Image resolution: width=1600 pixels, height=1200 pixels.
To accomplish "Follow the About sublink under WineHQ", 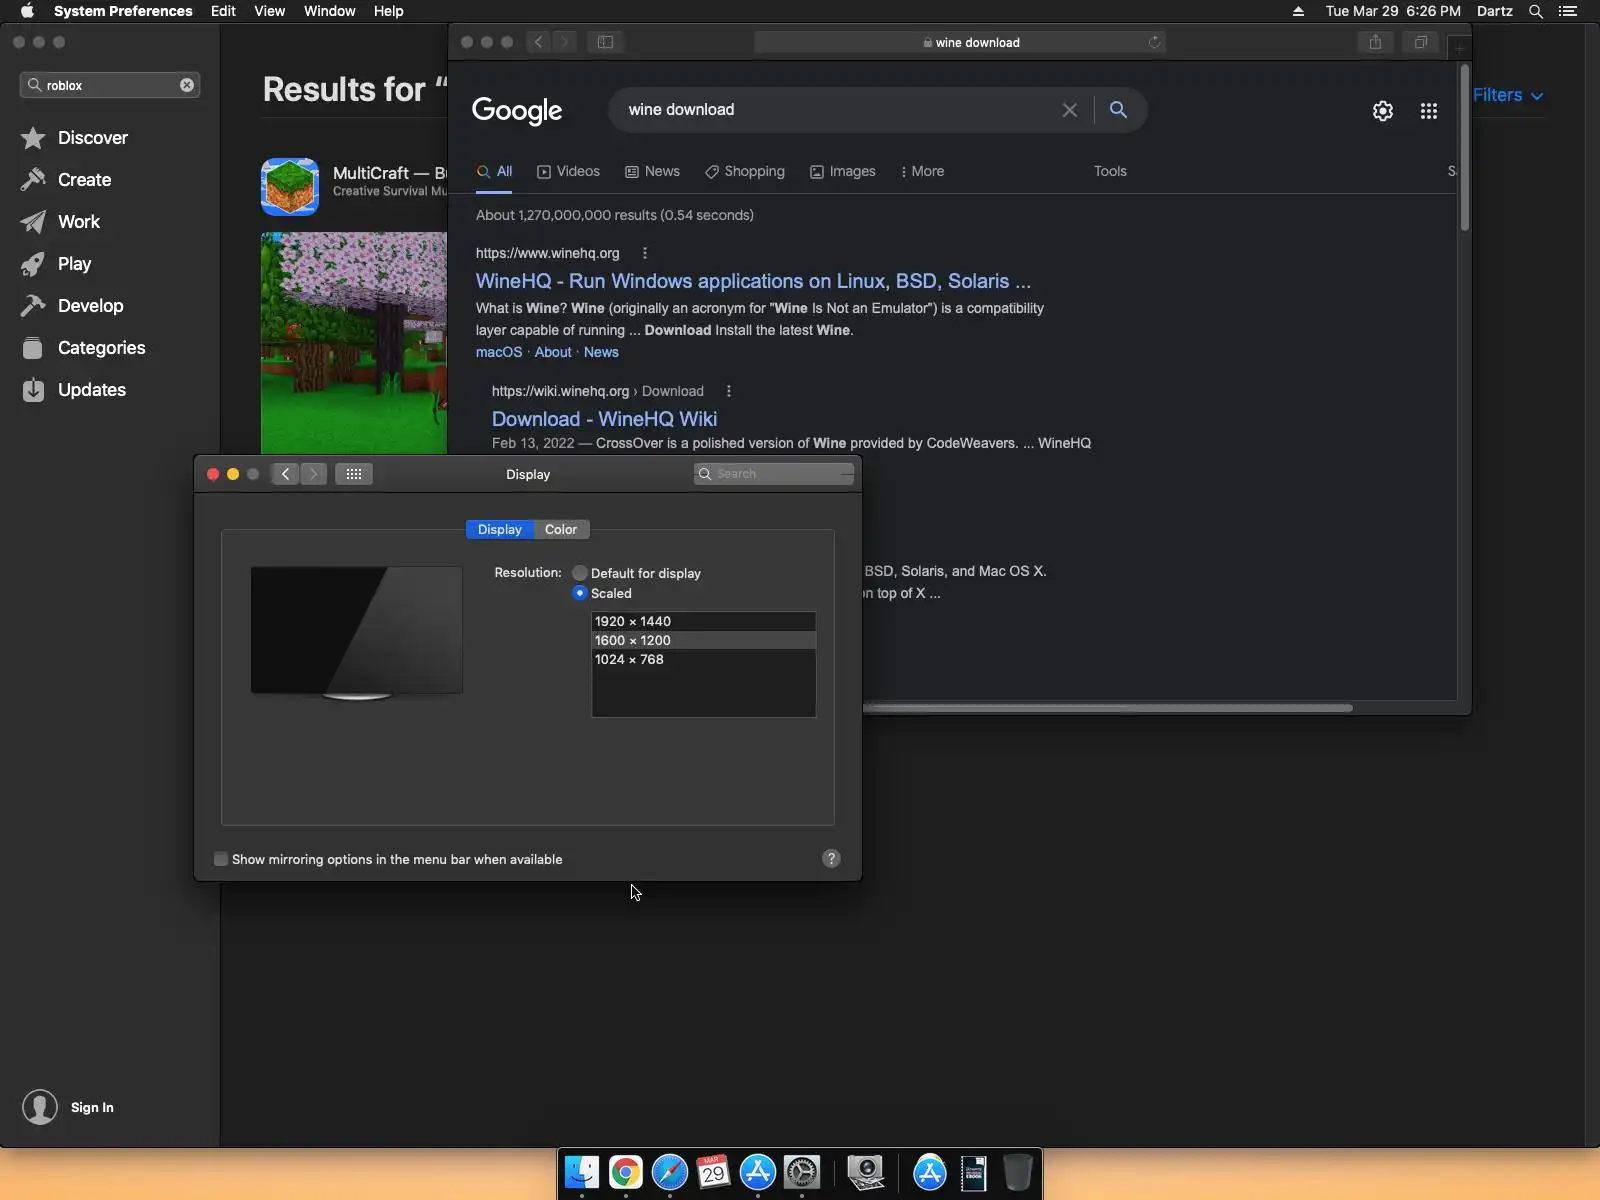I will coord(553,352).
